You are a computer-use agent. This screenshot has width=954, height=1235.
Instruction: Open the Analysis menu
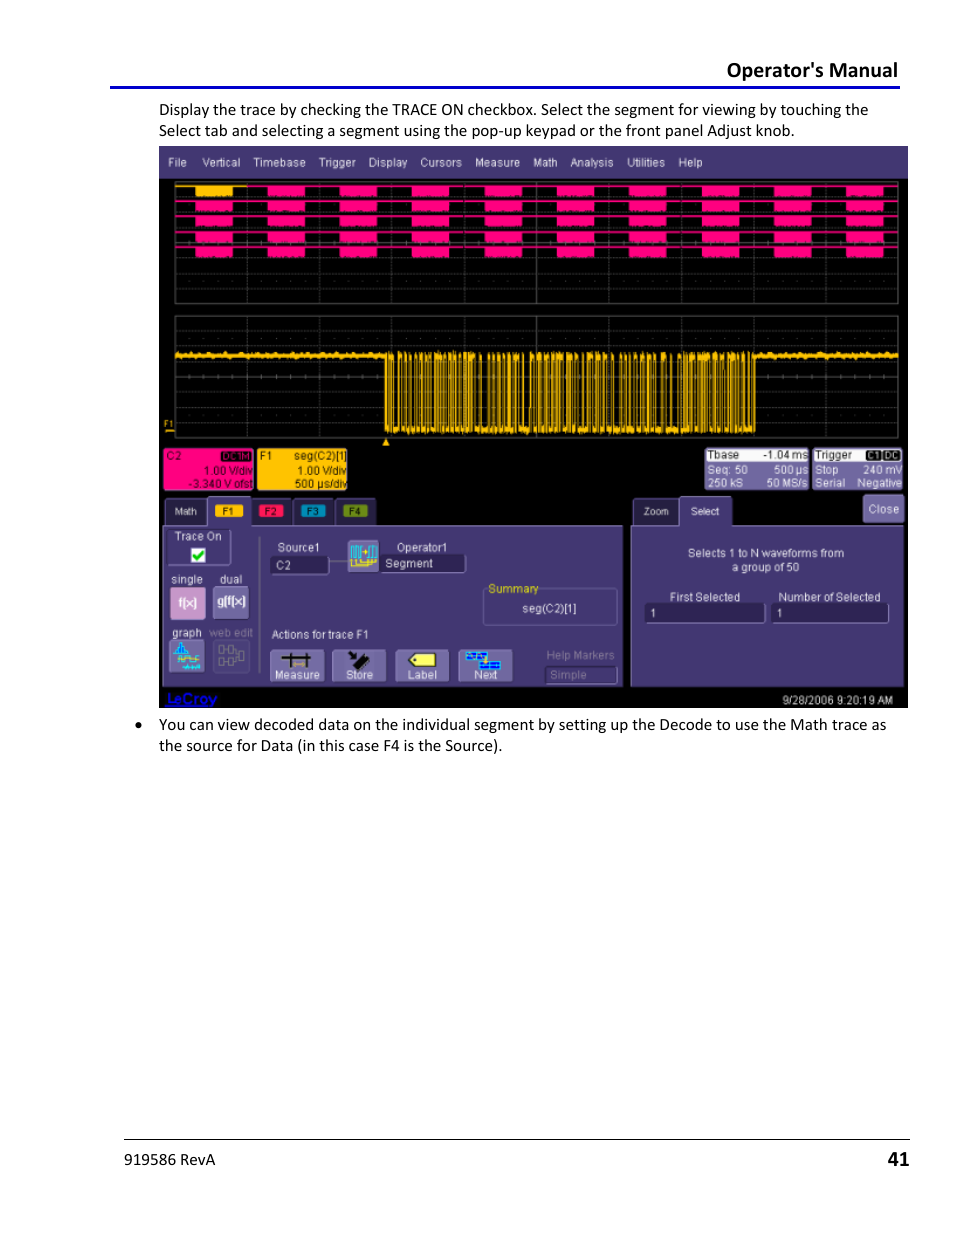[x=592, y=163]
